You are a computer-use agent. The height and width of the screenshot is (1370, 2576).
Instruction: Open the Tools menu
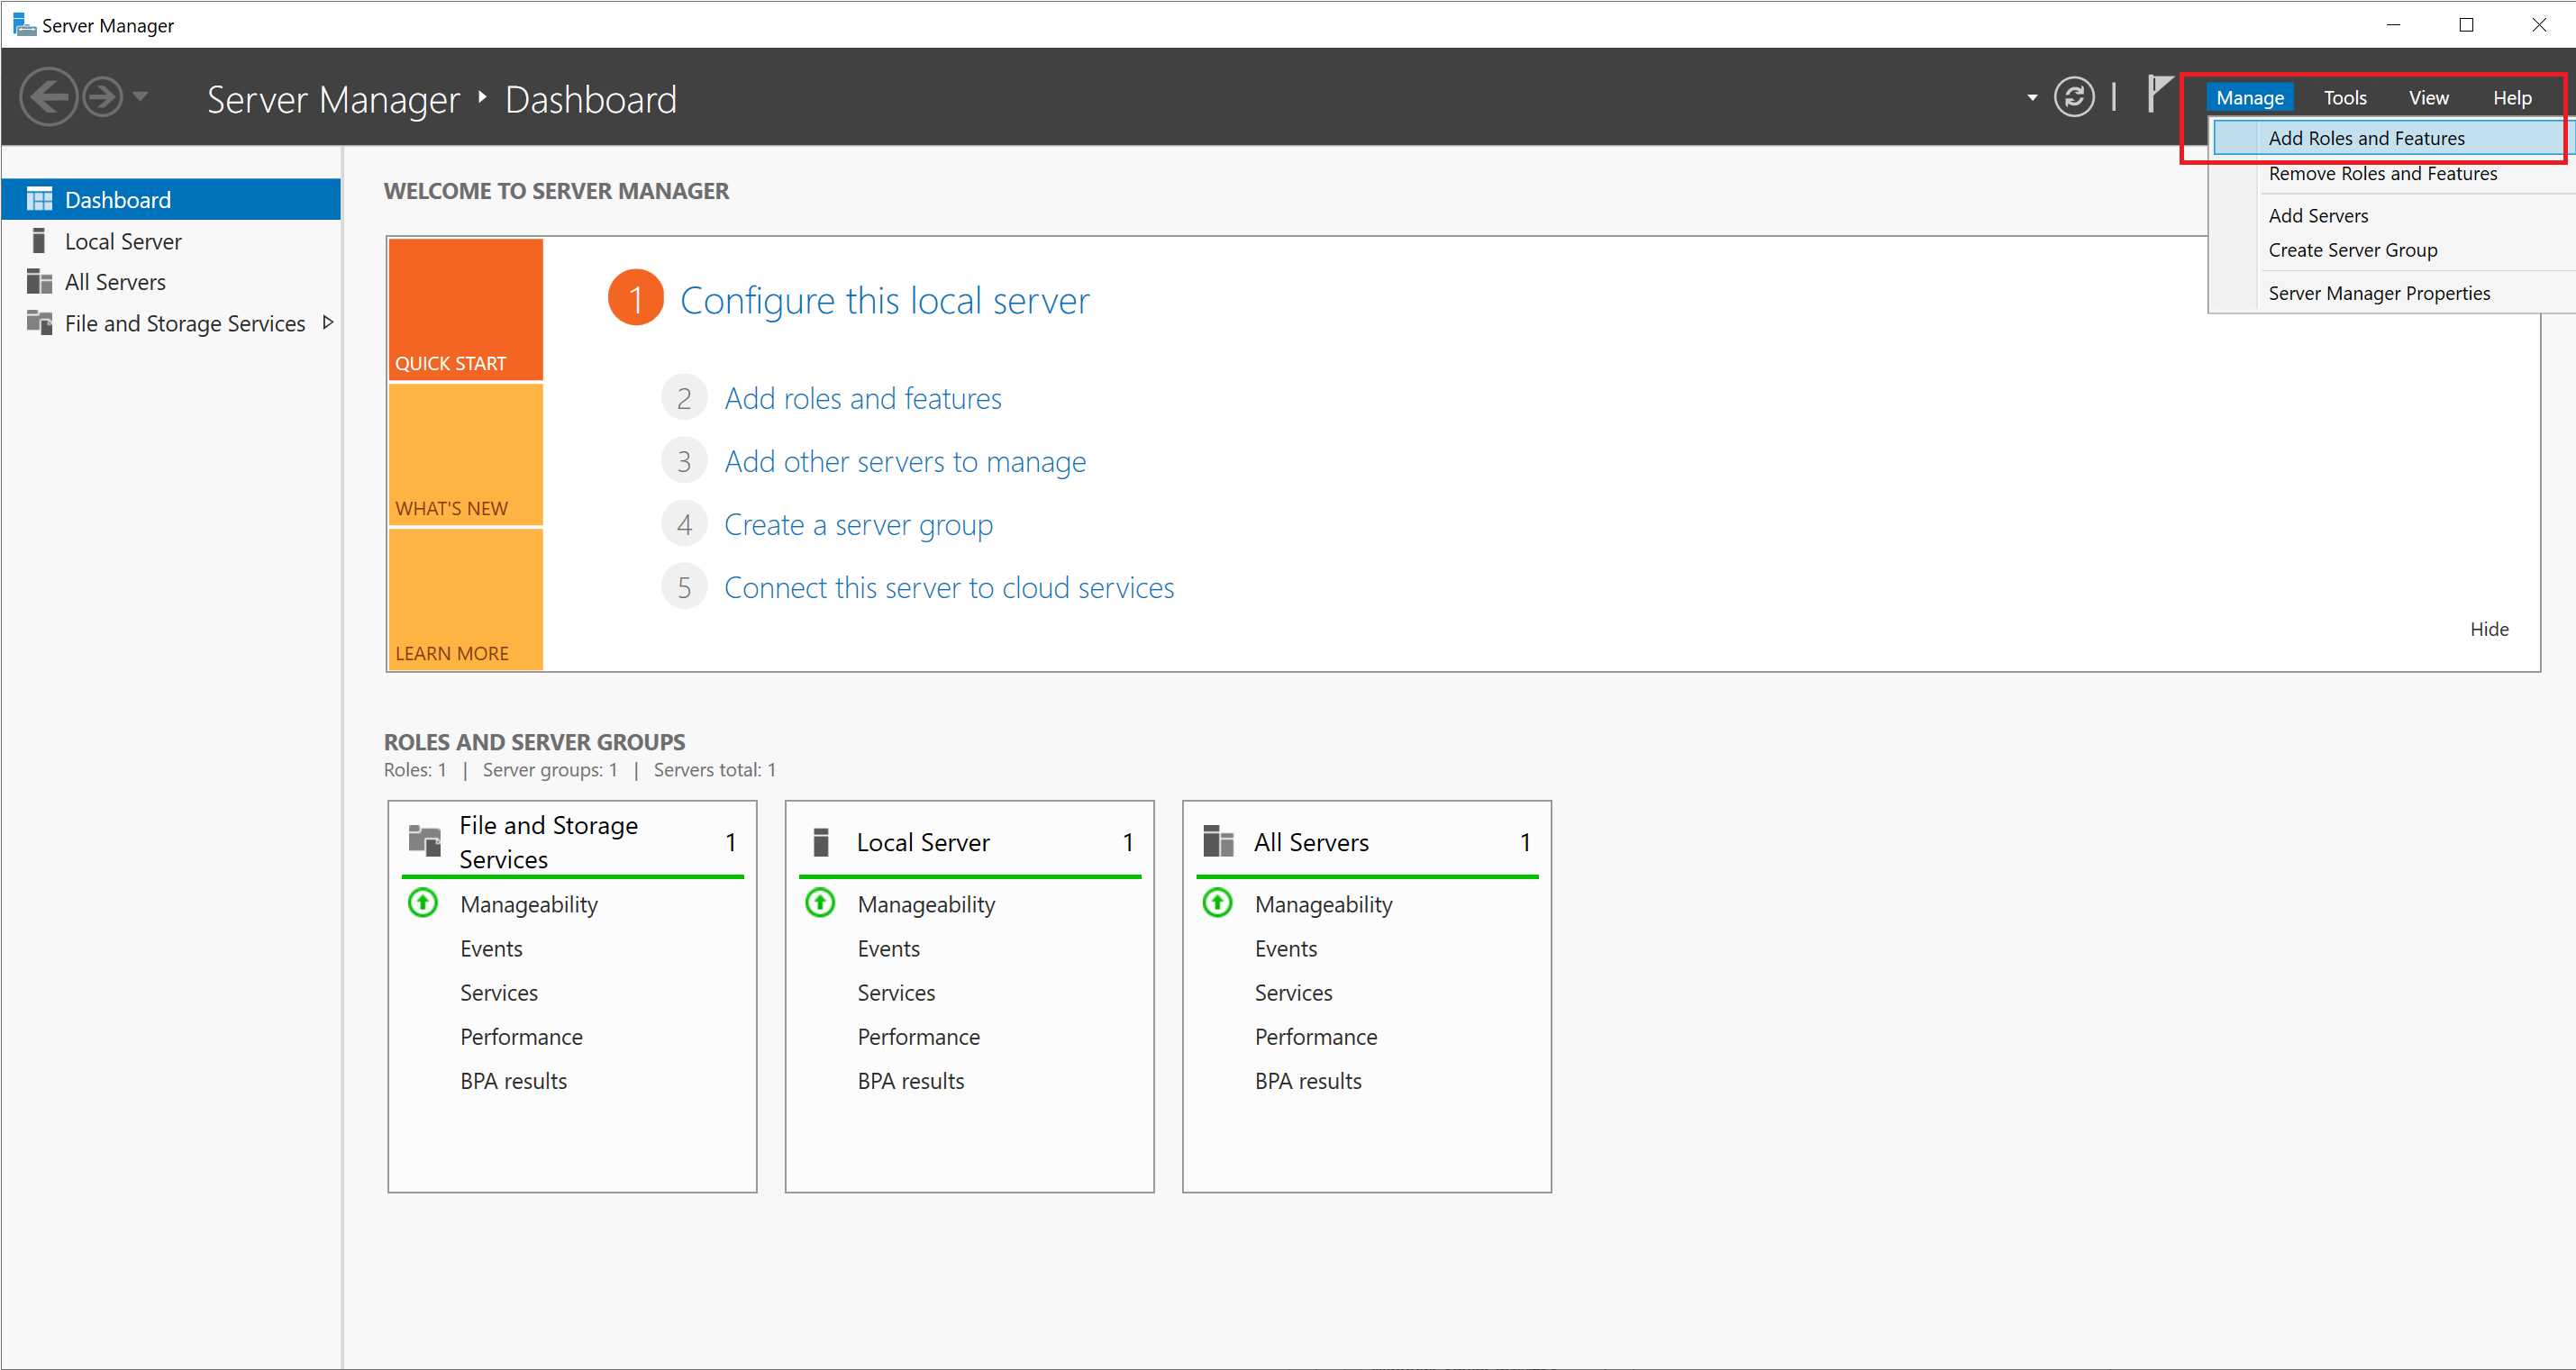(x=2344, y=98)
